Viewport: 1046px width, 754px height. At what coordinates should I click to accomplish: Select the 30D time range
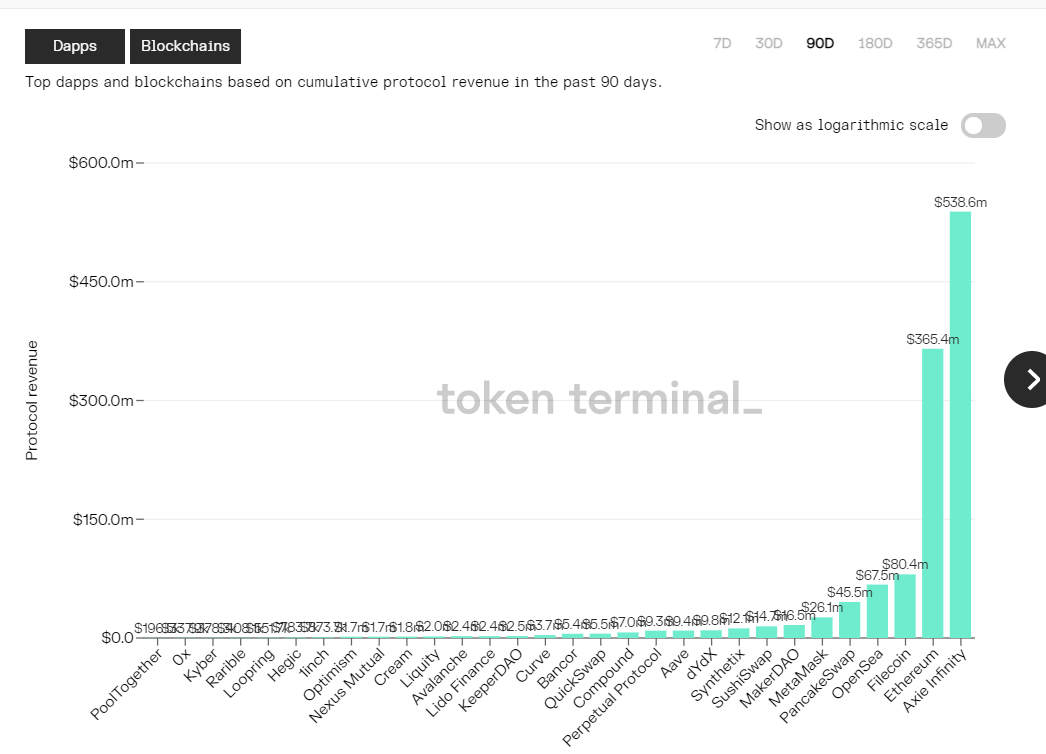[768, 43]
